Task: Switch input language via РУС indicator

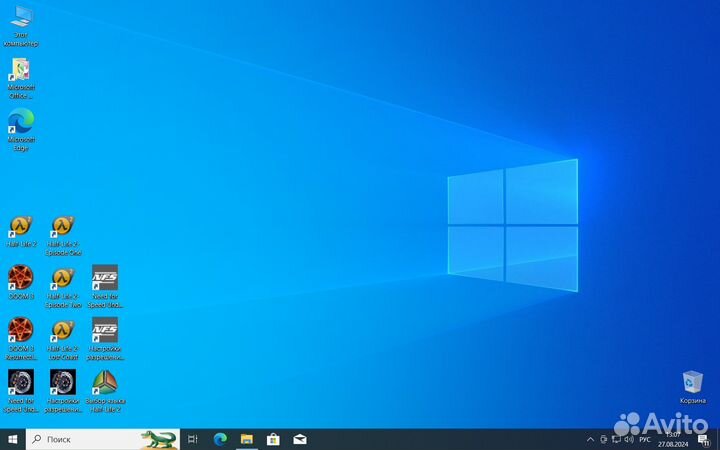Action: coord(645,440)
